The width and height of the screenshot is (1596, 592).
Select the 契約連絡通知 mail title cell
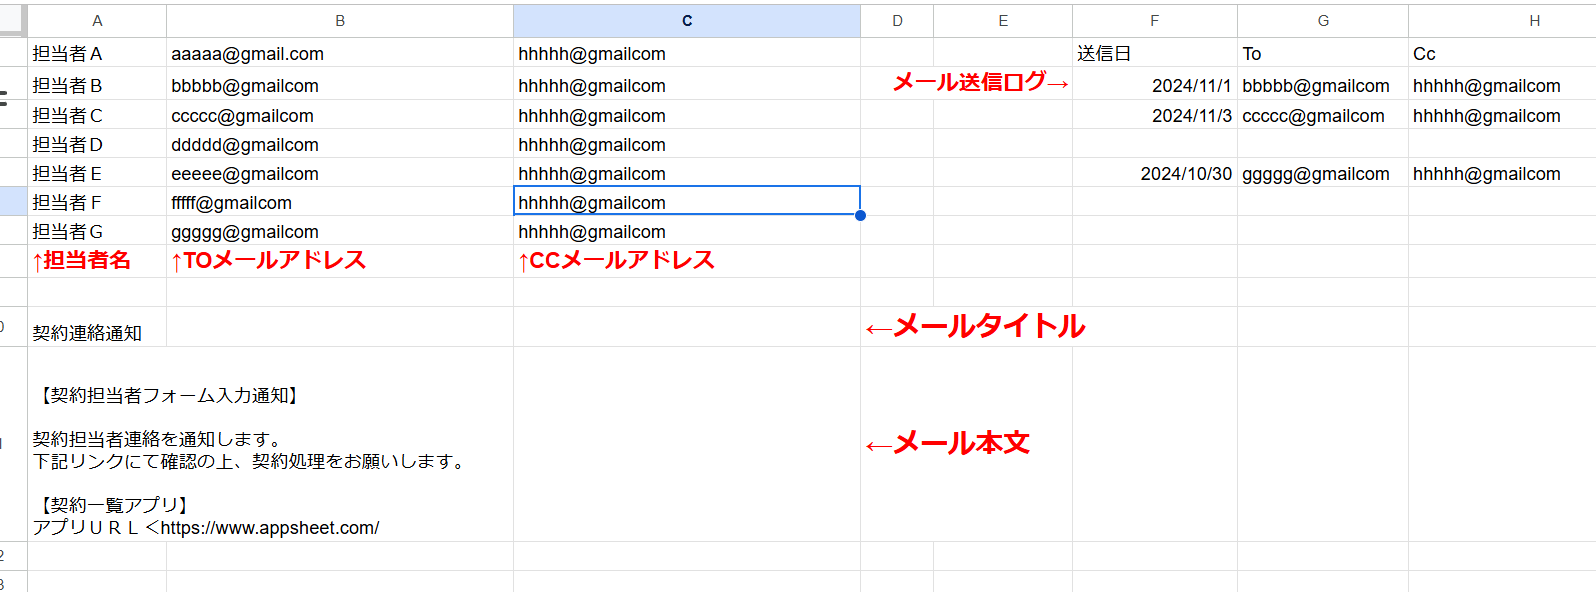[x=97, y=327]
